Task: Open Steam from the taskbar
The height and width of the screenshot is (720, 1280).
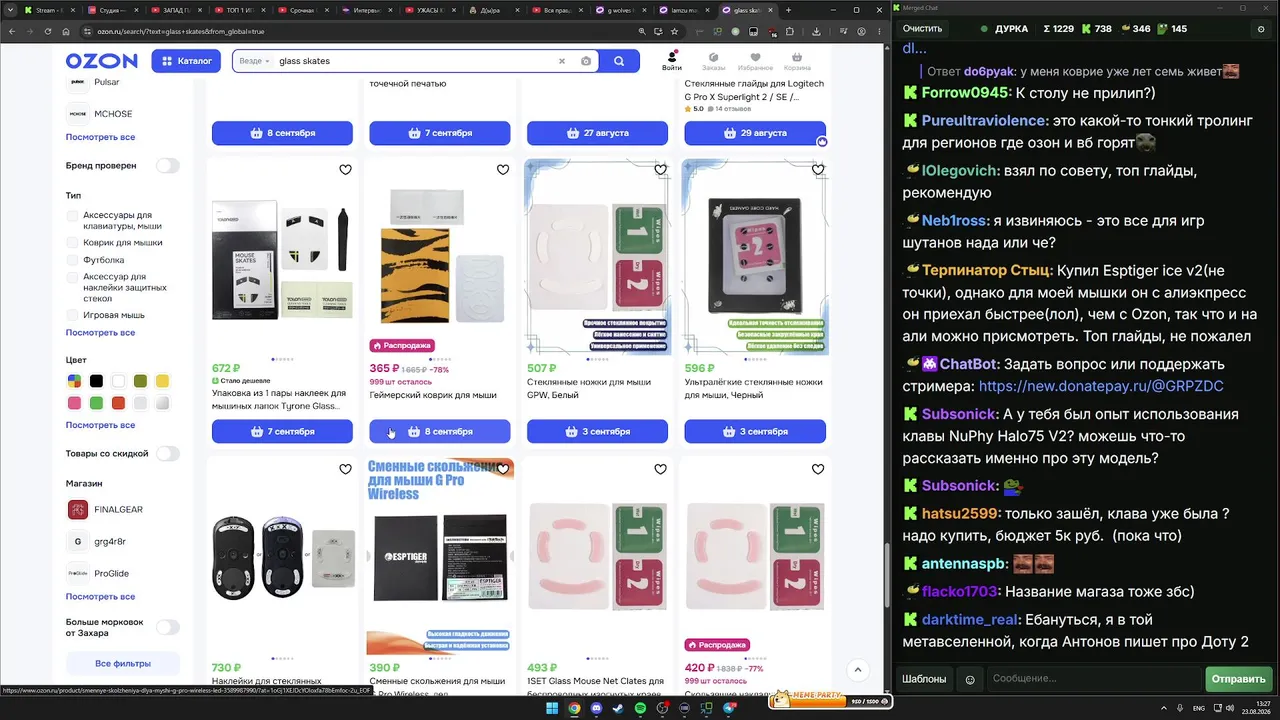Action: 619,708
